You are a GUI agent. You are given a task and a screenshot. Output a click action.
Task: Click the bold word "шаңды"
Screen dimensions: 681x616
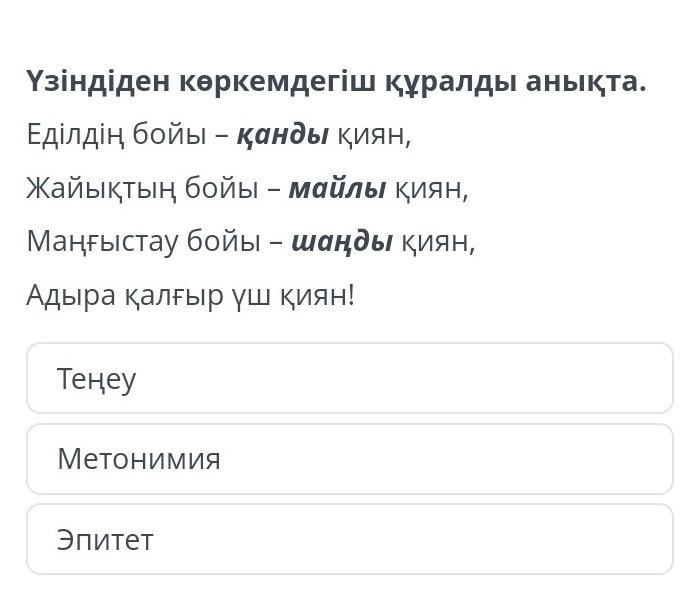coord(341,242)
